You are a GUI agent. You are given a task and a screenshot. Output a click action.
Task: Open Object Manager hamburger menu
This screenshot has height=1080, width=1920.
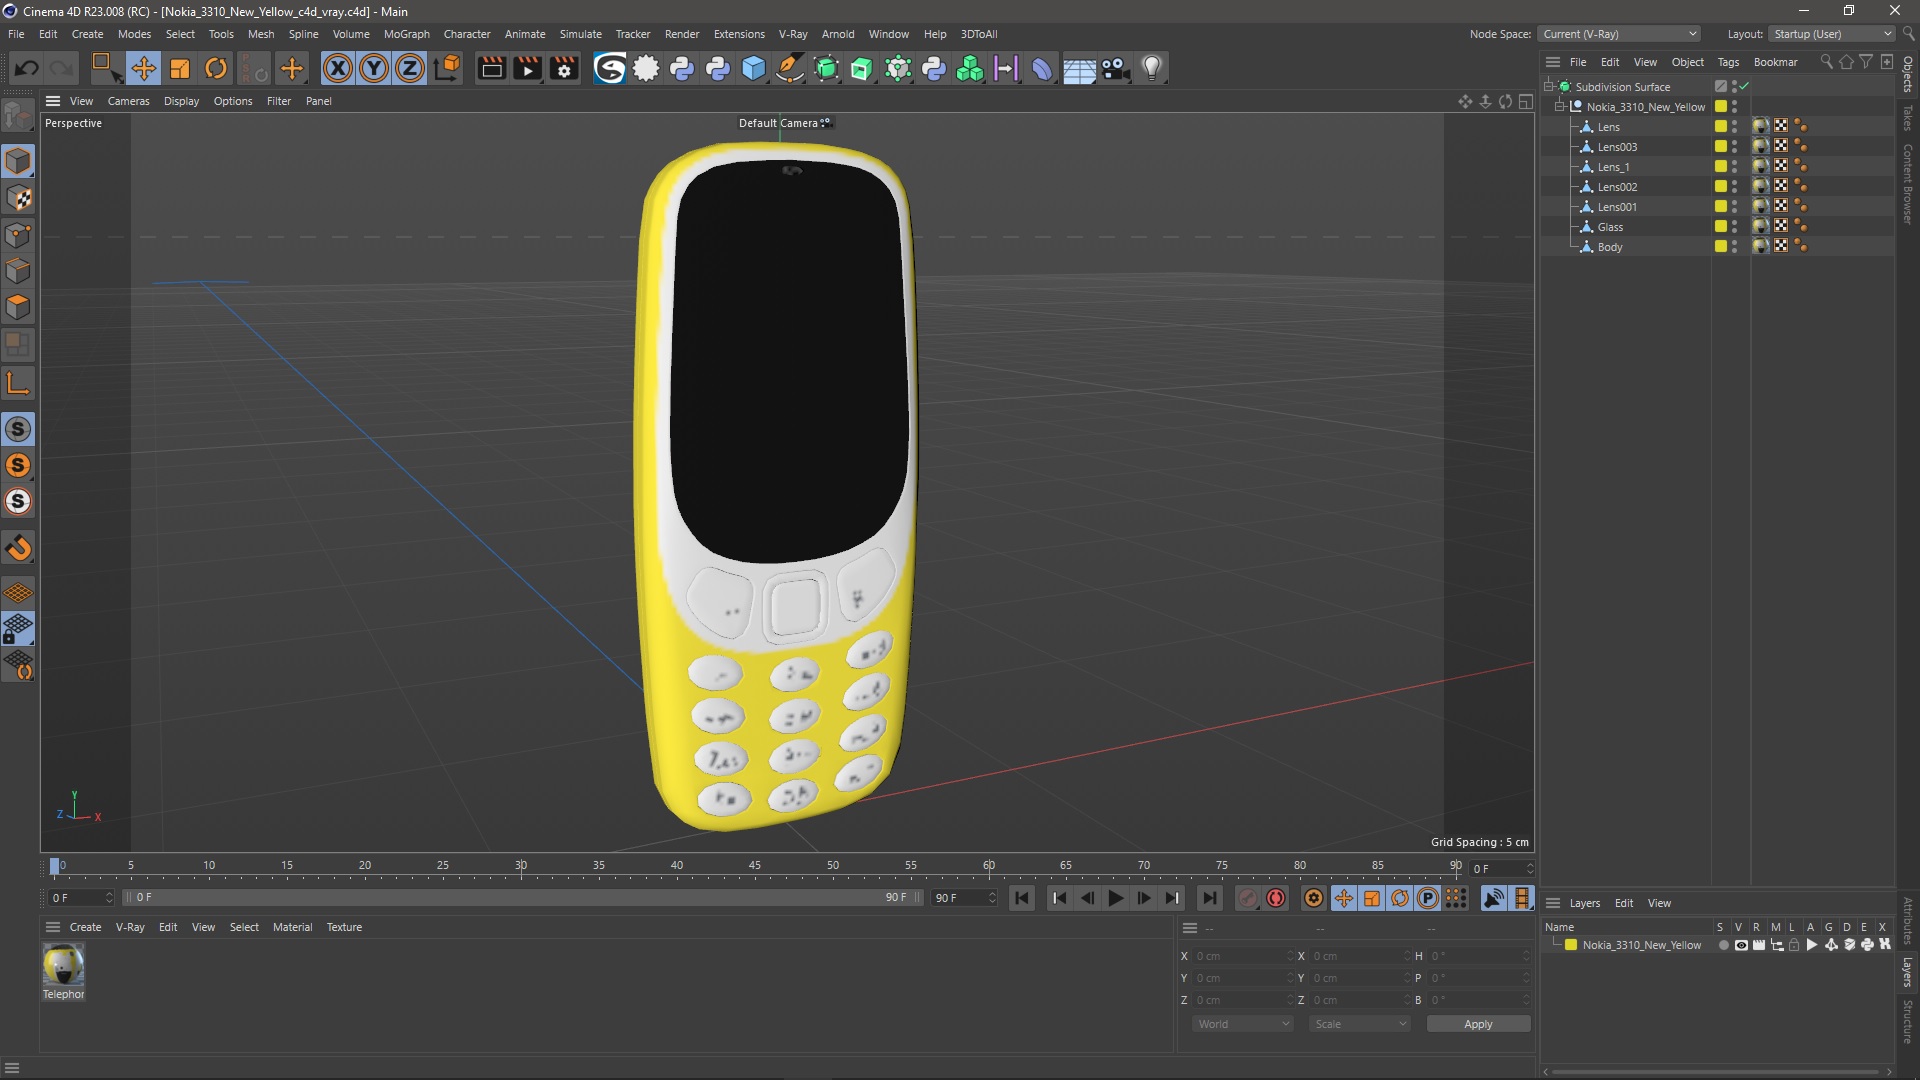coord(1553,62)
